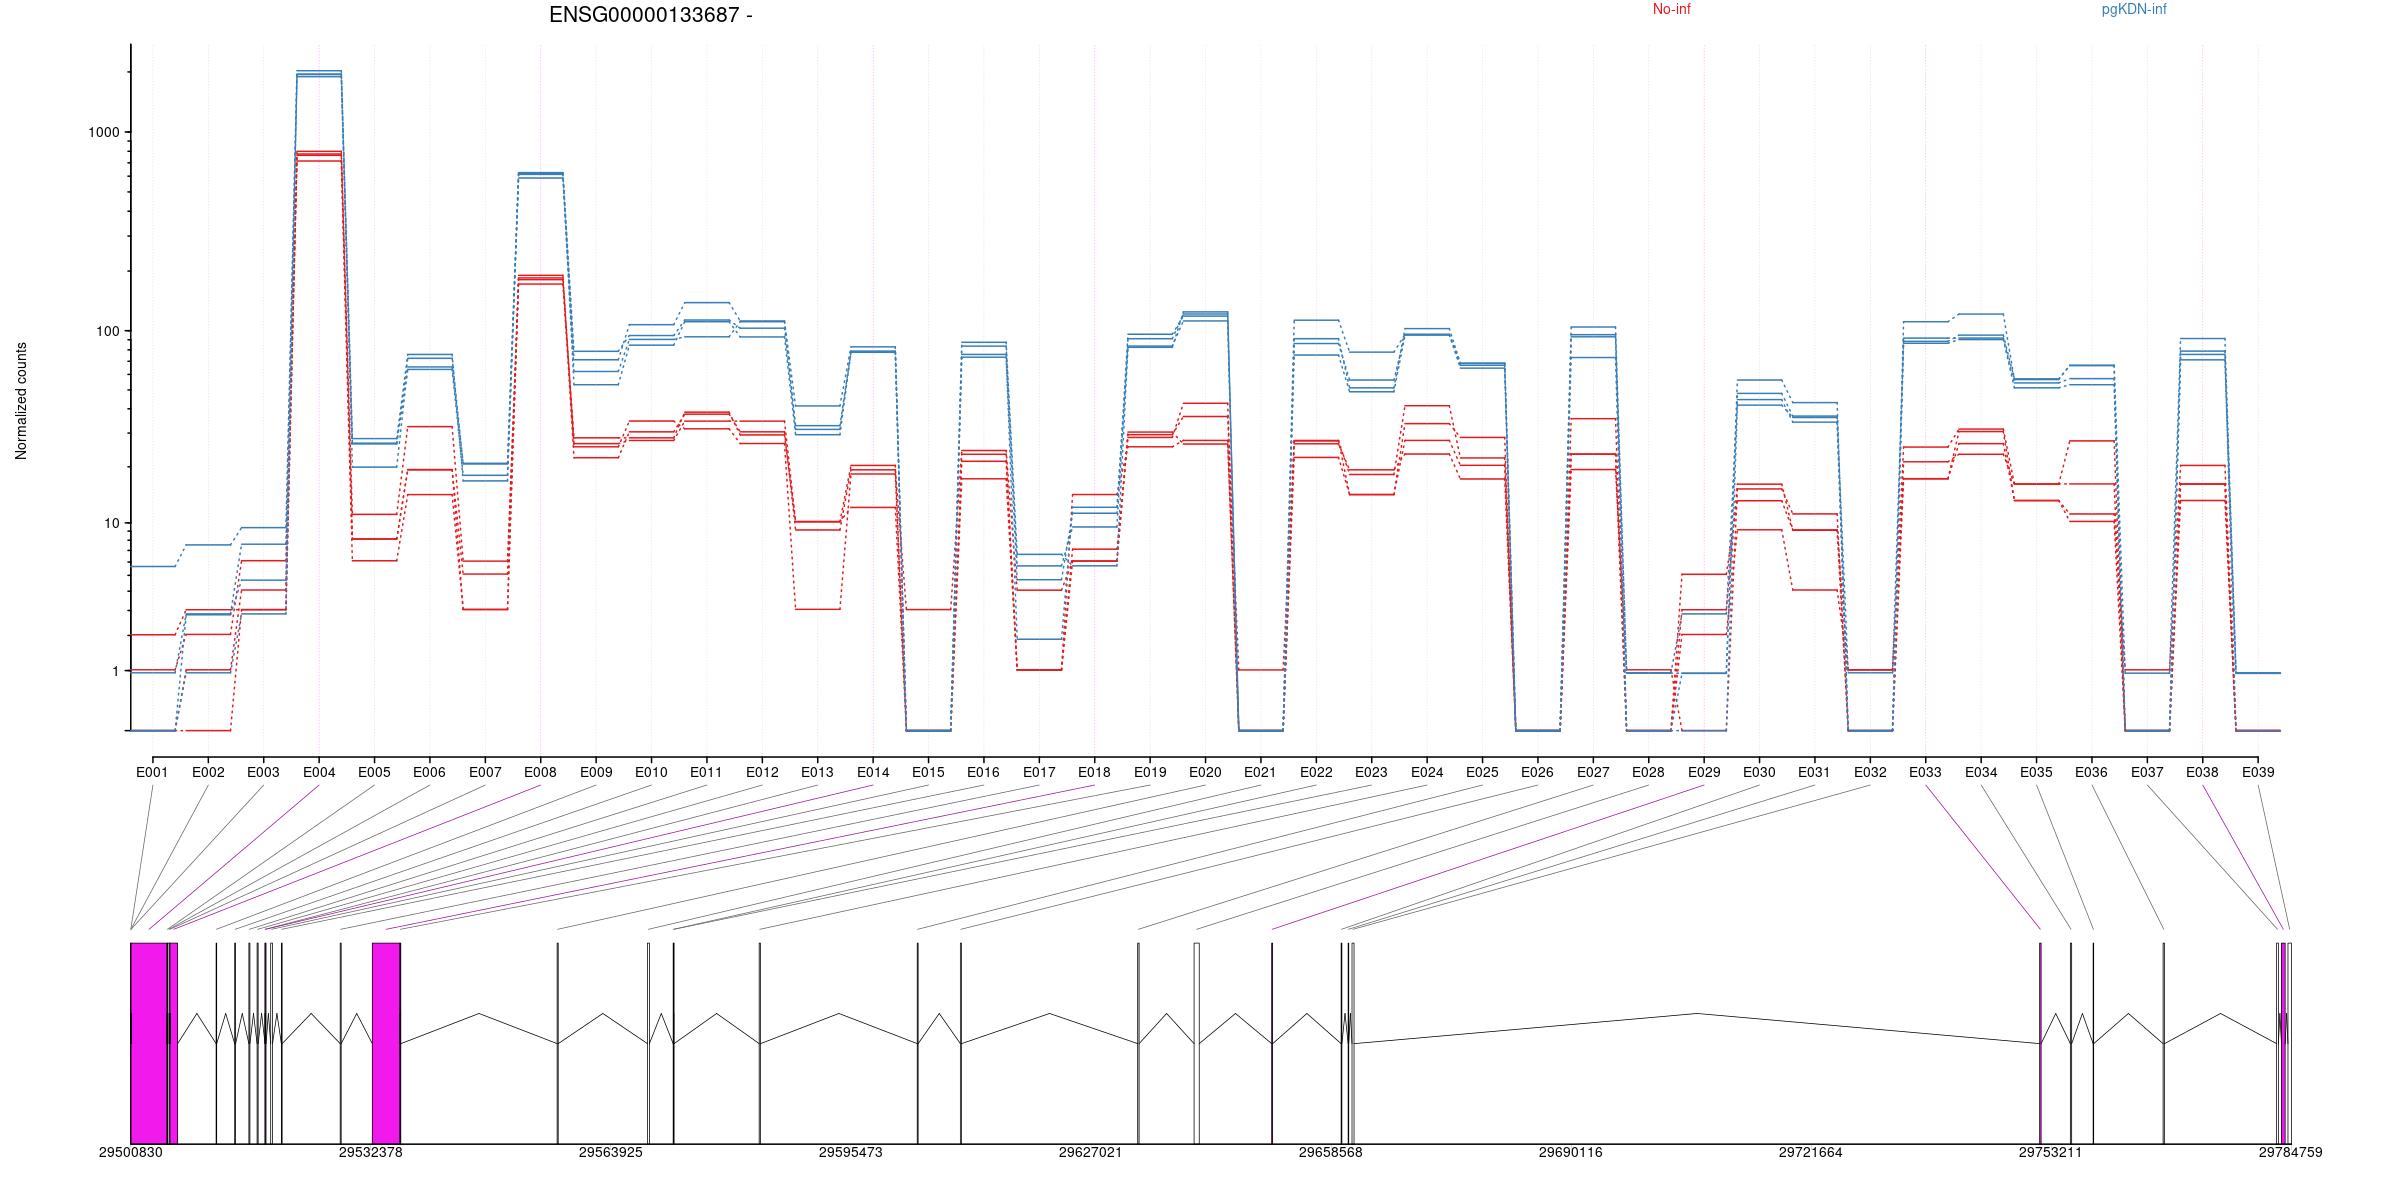The height and width of the screenshot is (1200, 2400).
Task: Select exon label E007
Action: point(485,772)
